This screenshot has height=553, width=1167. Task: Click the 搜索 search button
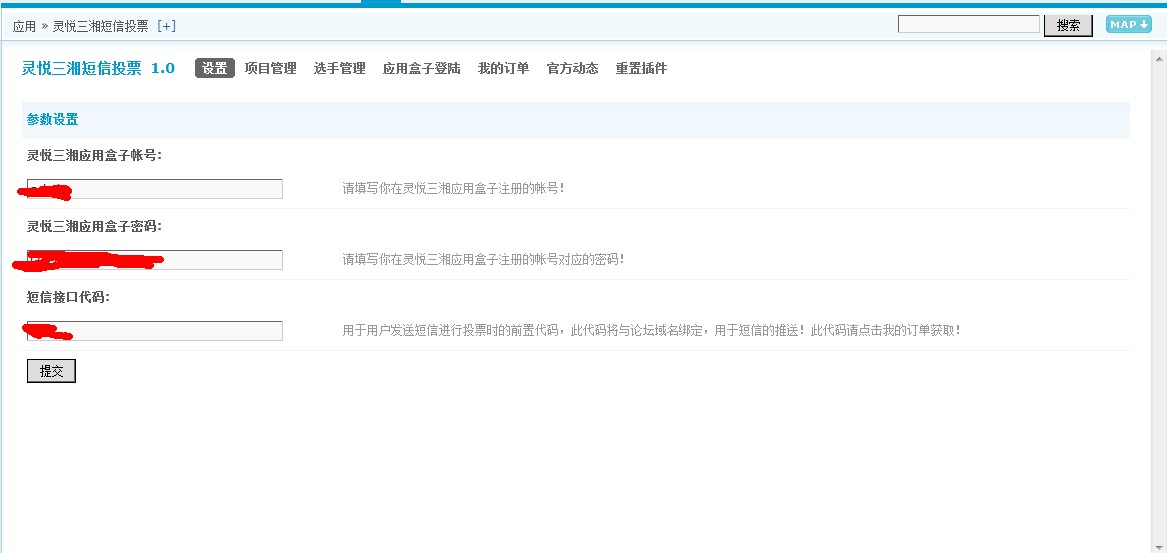click(1068, 25)
